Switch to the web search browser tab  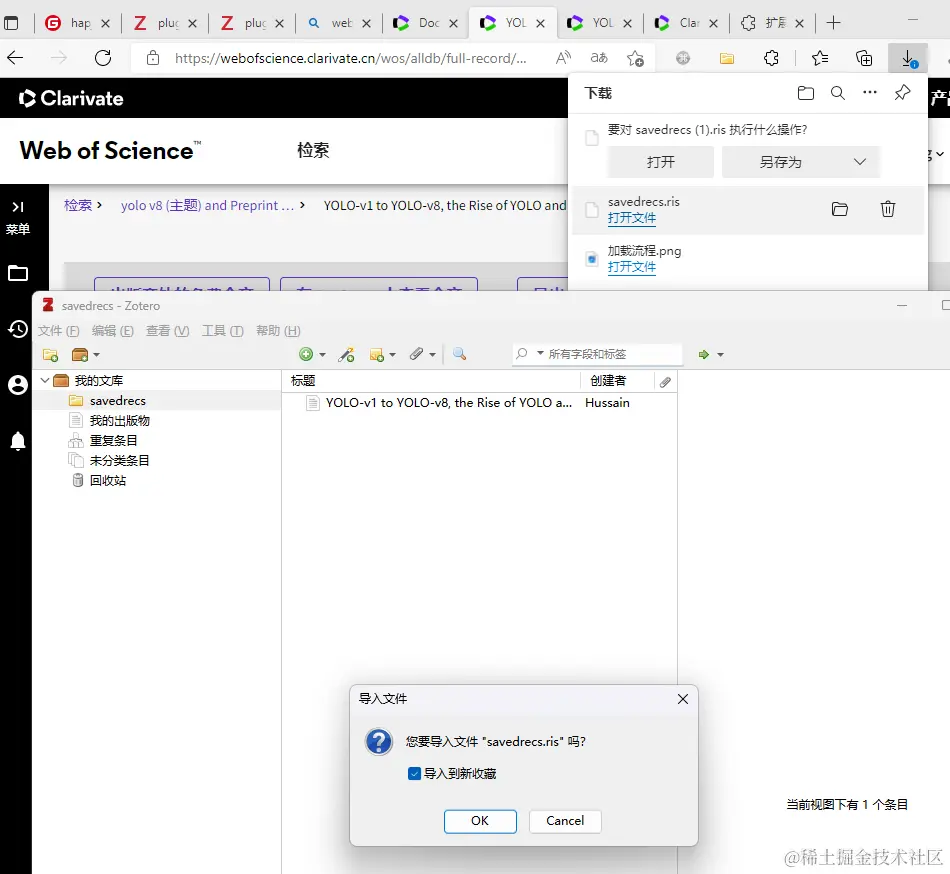pos(339,23)
